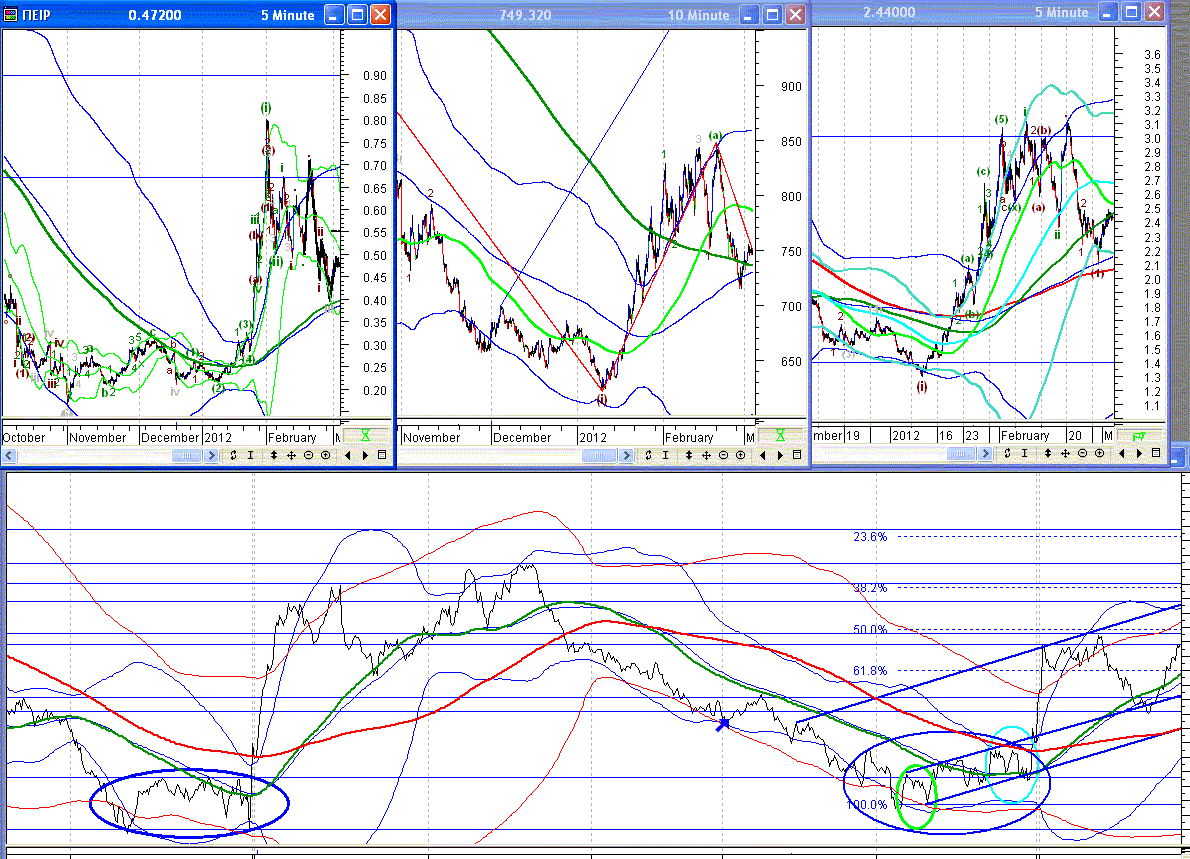Screen dimensions: 1190x859
Task: Click blue cross marker on bottom chart
Action: 722,725
